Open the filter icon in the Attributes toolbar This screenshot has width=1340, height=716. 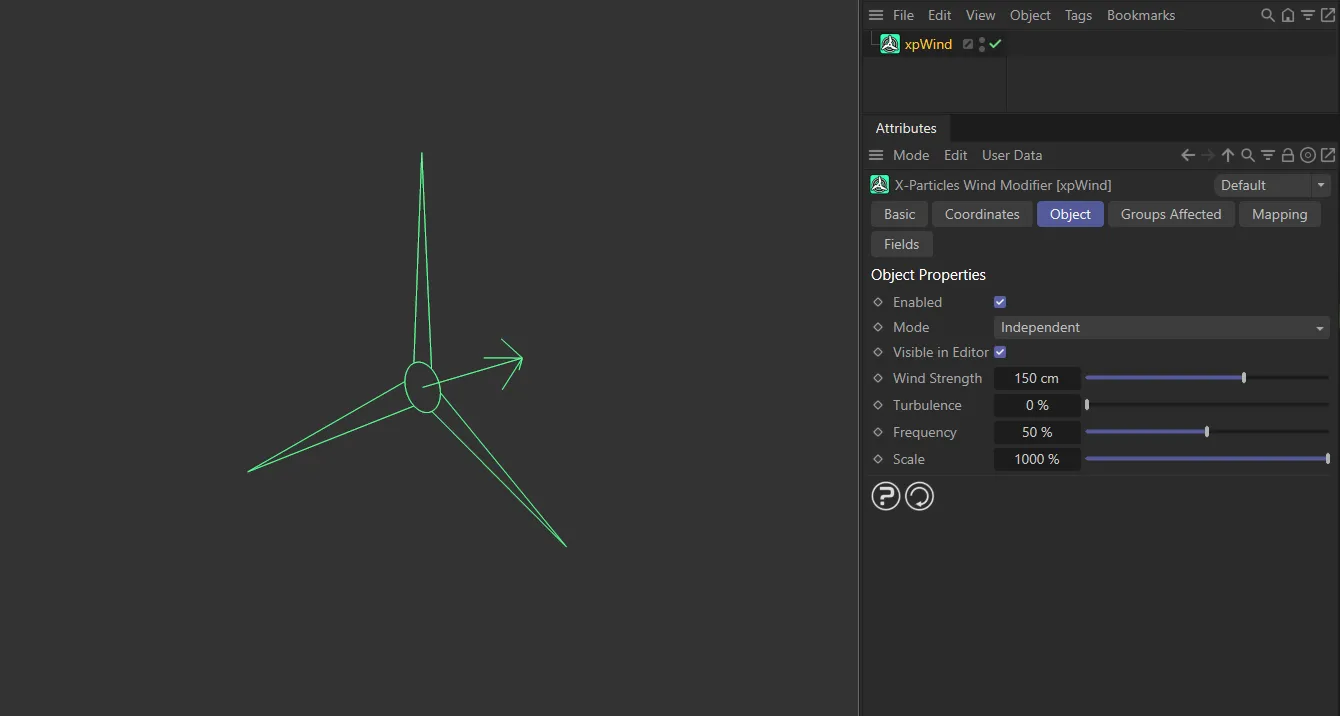[x=1268, y=155]
